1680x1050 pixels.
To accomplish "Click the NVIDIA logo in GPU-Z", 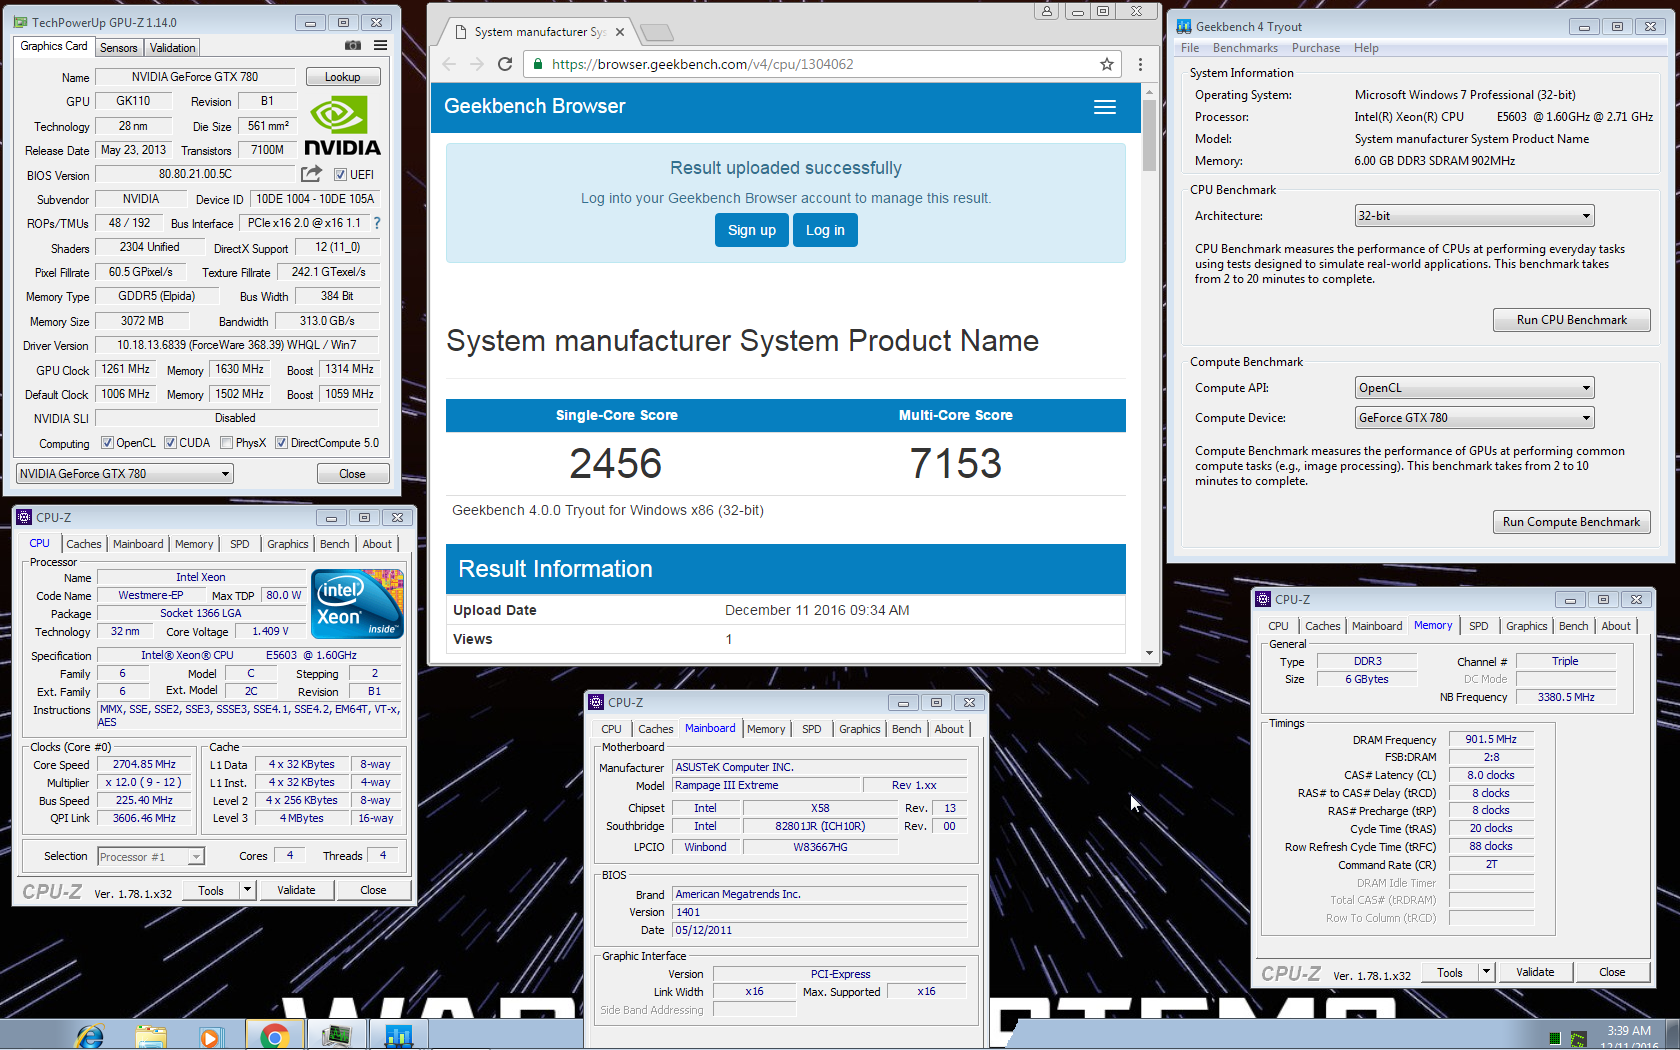I will tap(342, 126).
